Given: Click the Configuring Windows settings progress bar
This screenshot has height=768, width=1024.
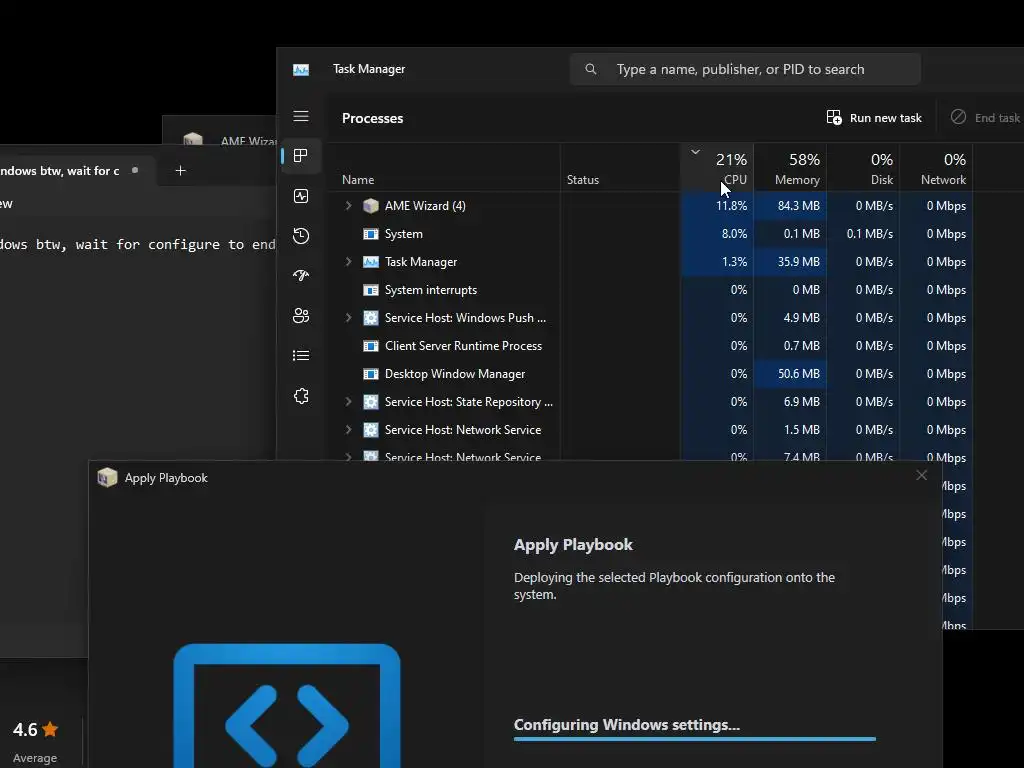Looking at the screenshot, I should pos(695,739).
